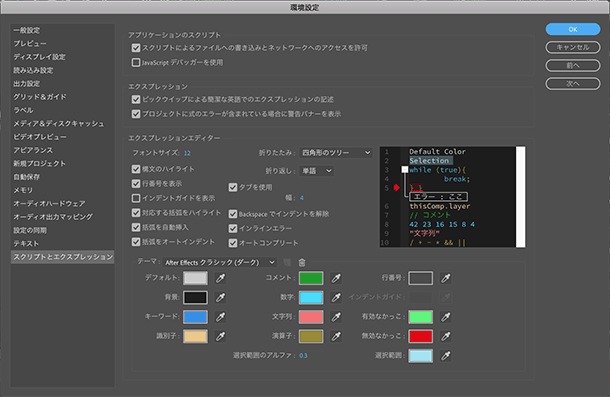Open the 折りたたみ dropdown
The image size is (610, 397).
point(336,153)
